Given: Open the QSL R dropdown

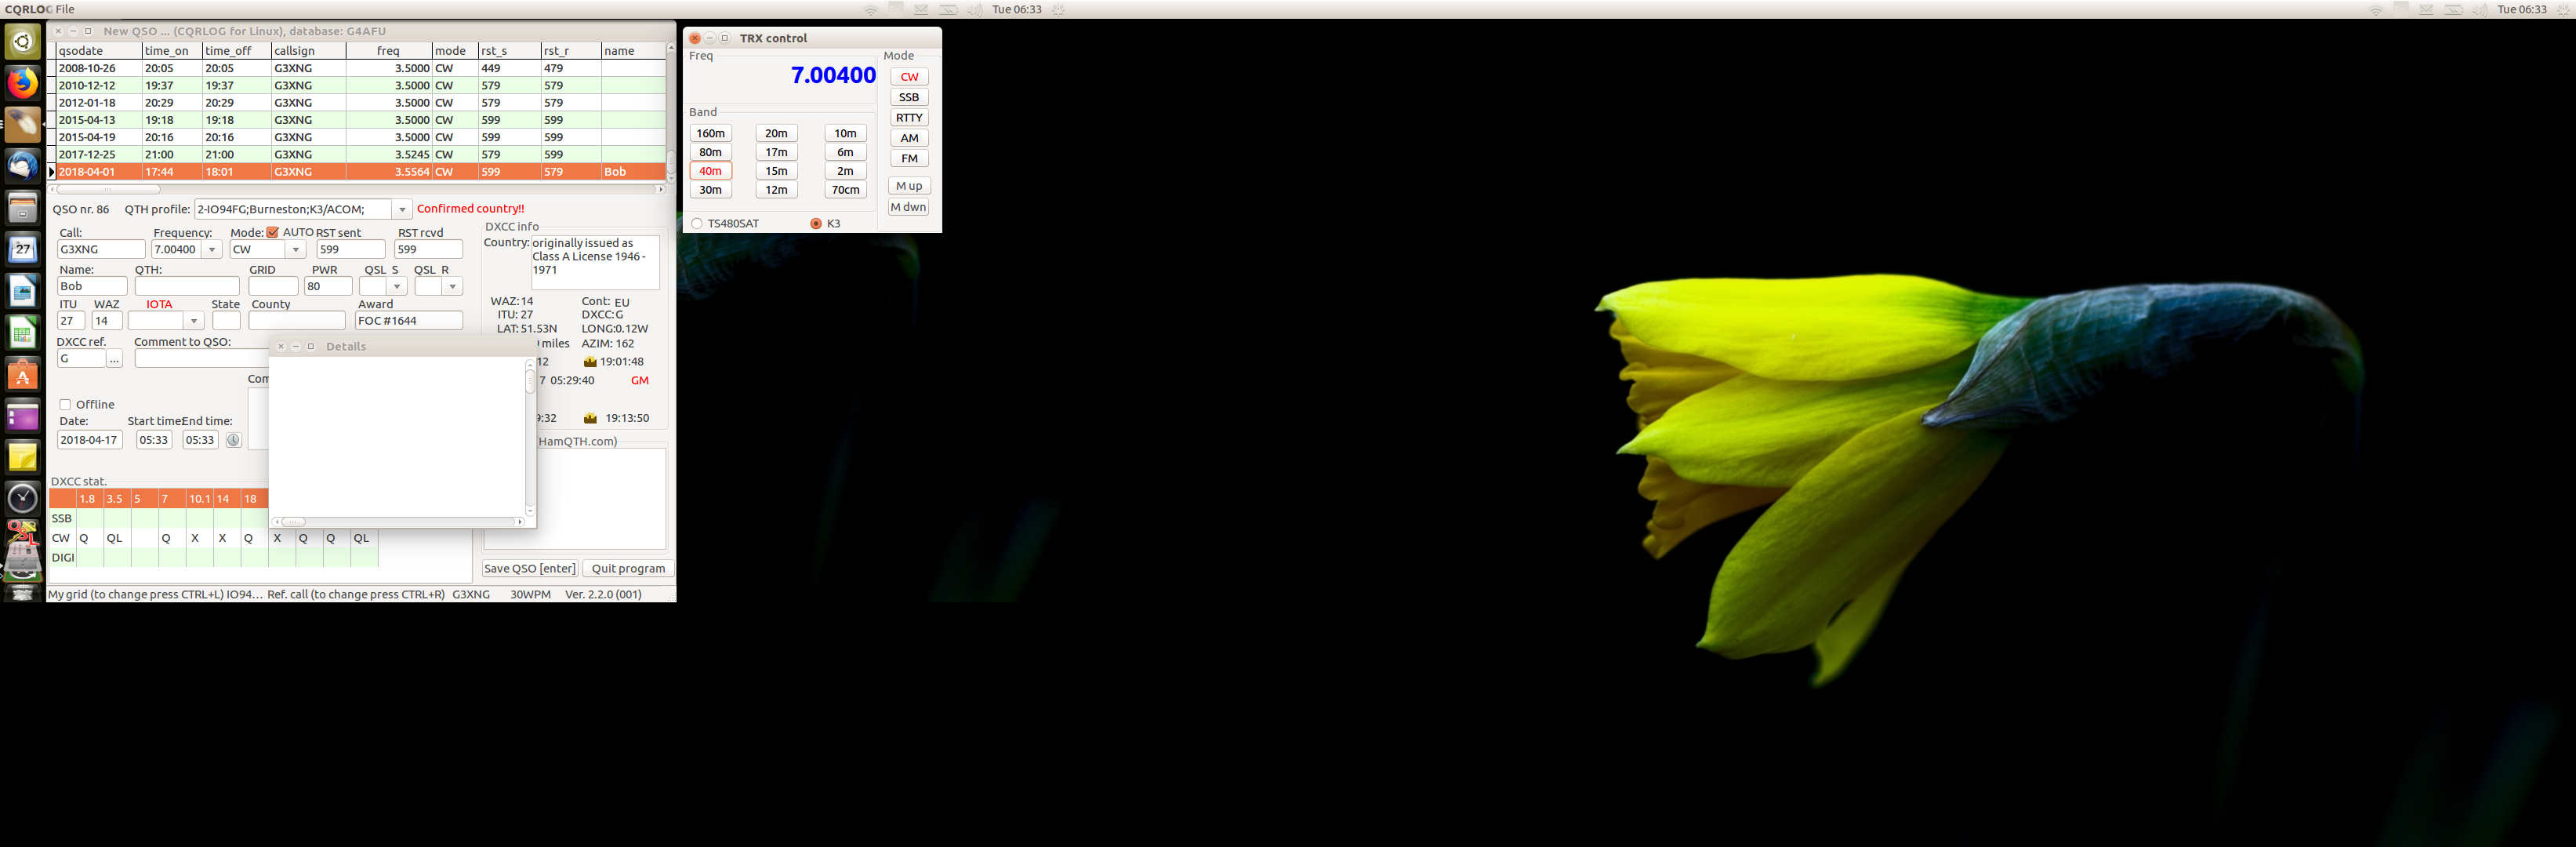Looking at the screenshot, I should click(453, 287).
